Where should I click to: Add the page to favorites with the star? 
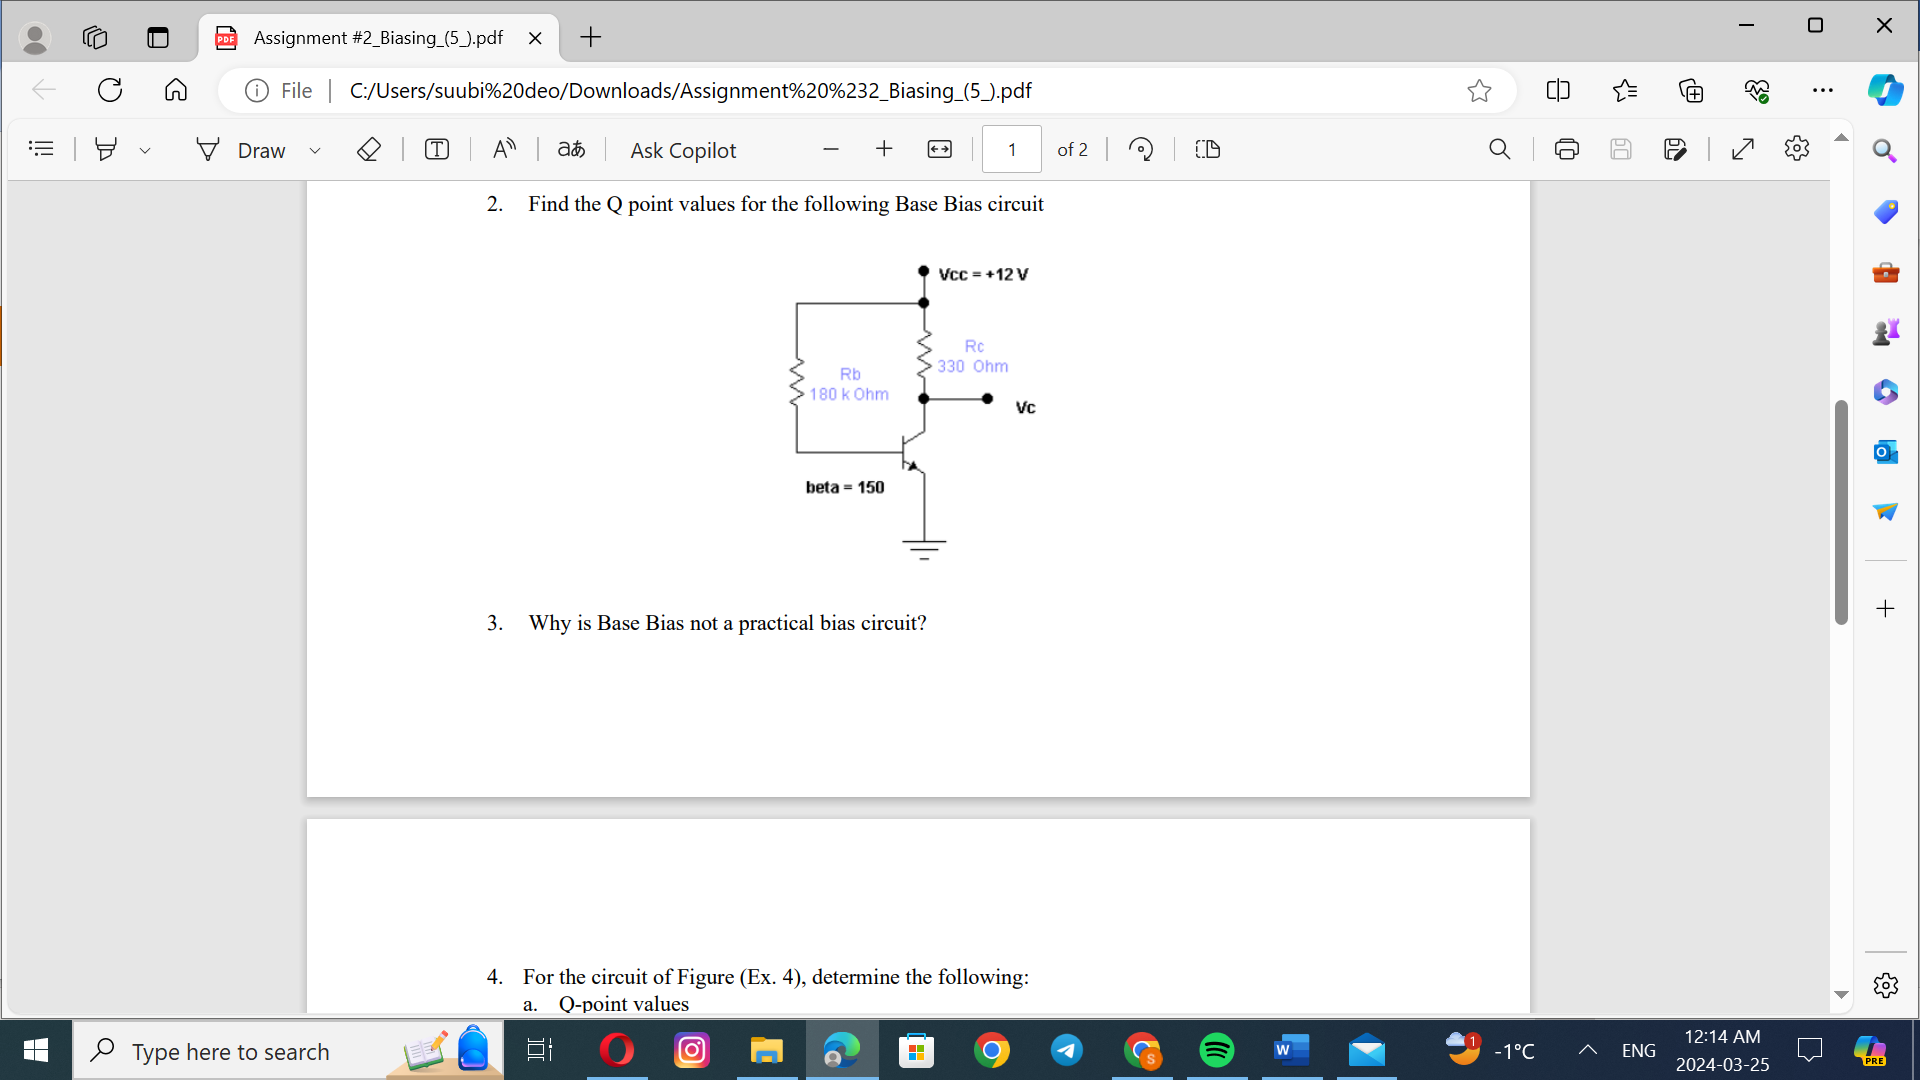point(1480,90)
